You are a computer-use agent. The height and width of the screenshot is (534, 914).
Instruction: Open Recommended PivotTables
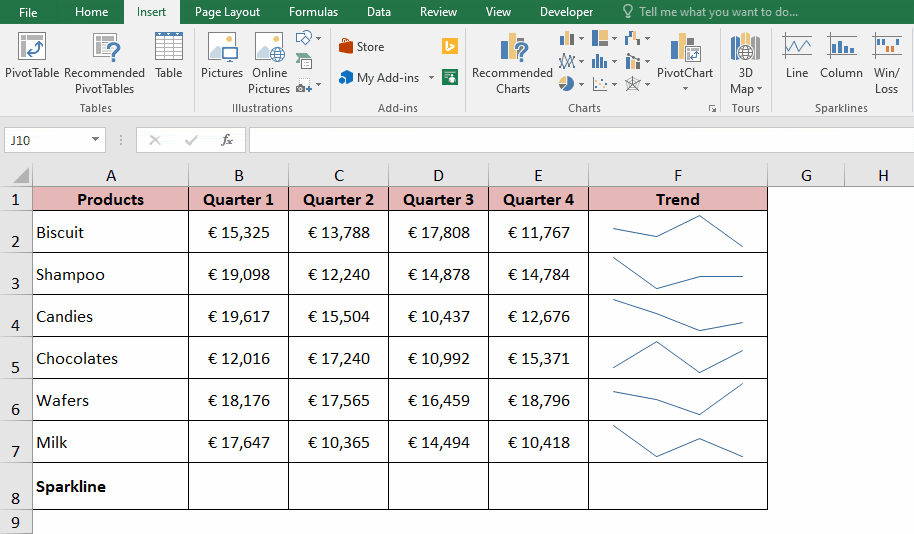(x=105, y=64)
